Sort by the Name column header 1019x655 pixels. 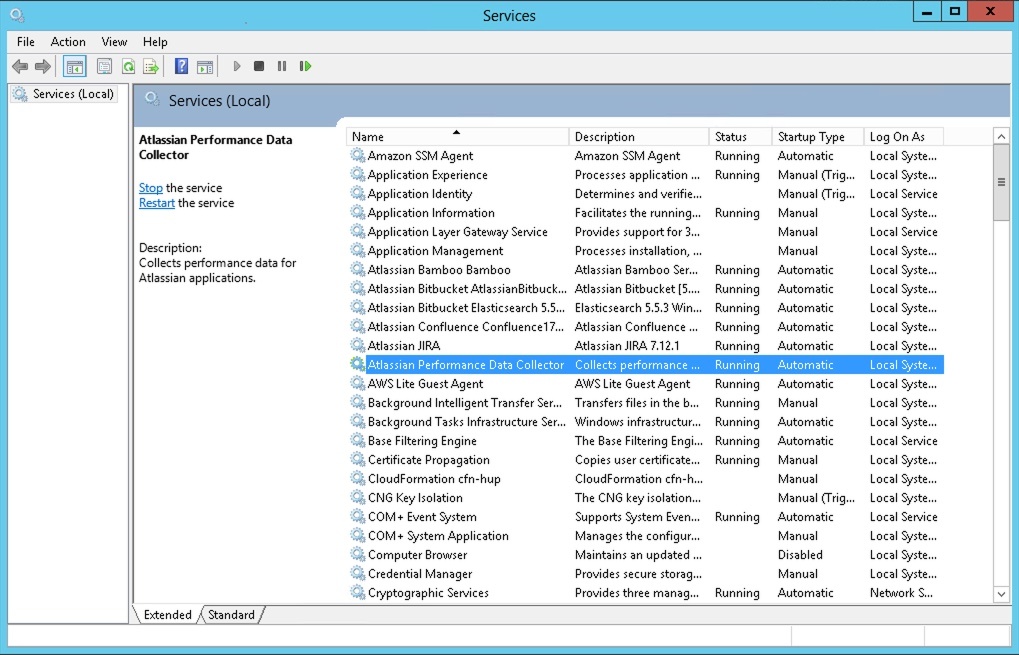coord(458,136)
